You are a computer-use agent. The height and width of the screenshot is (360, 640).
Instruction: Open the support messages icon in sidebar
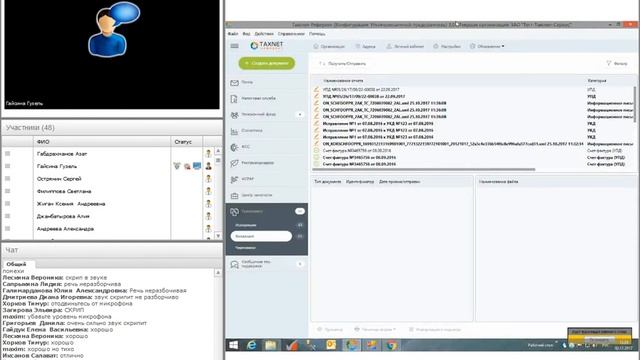click(234, 264)
